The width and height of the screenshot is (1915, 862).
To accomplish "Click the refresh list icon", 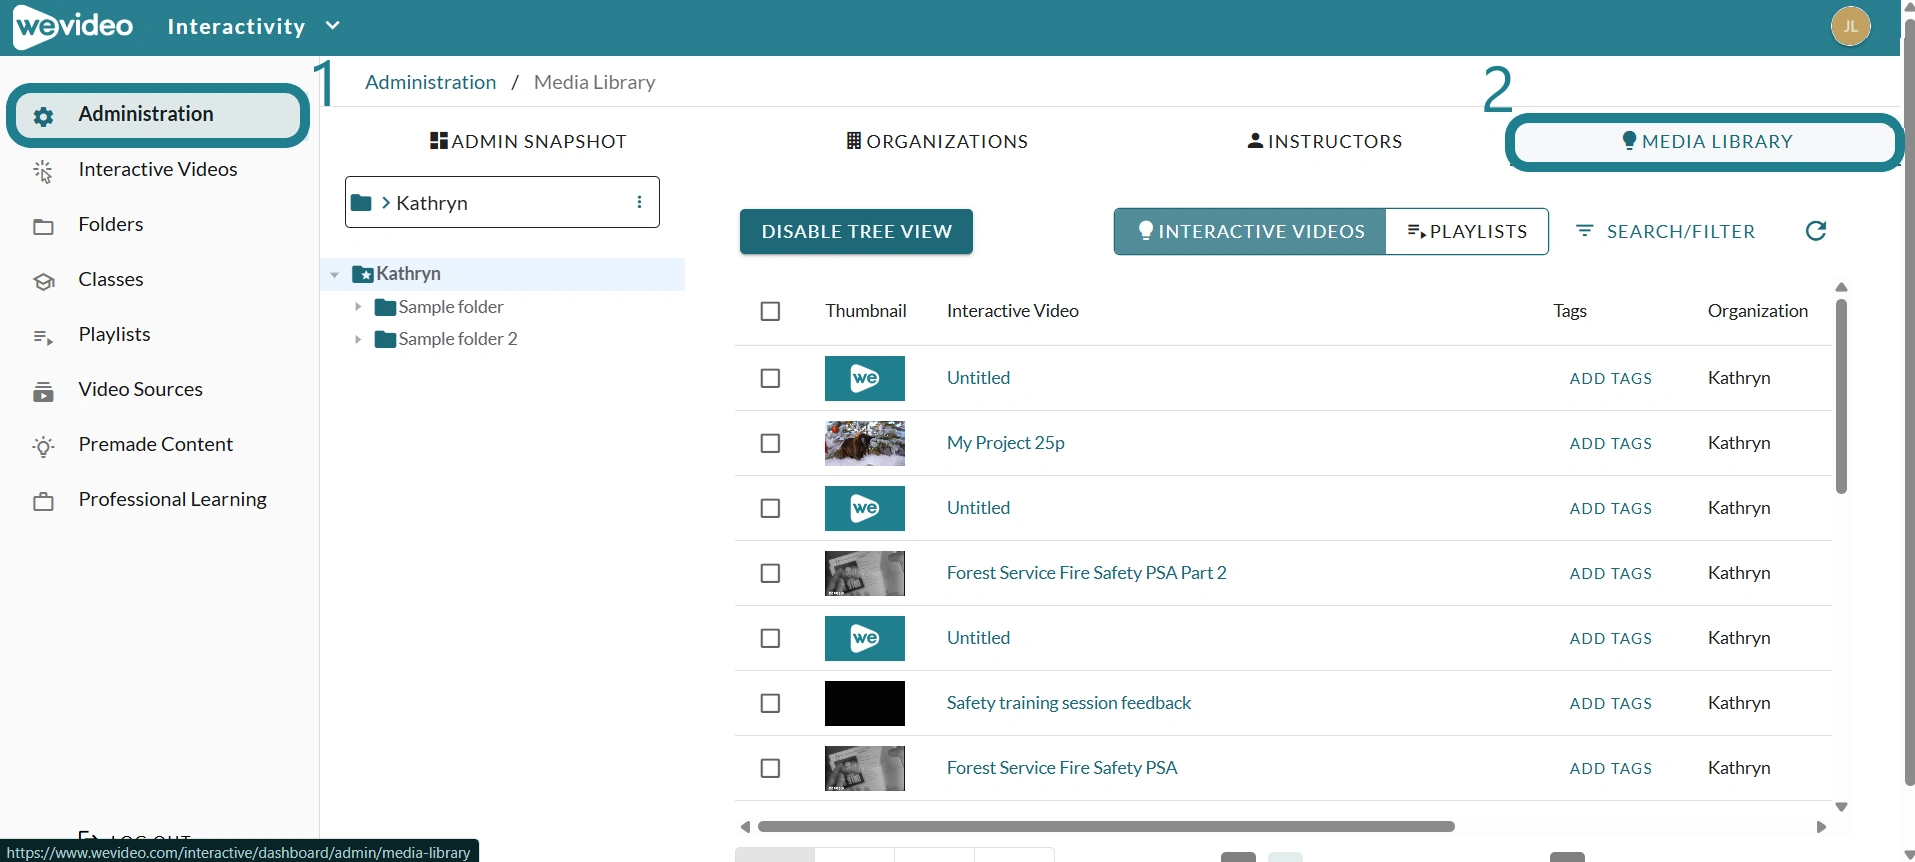I will click(x=1816, y=231).
